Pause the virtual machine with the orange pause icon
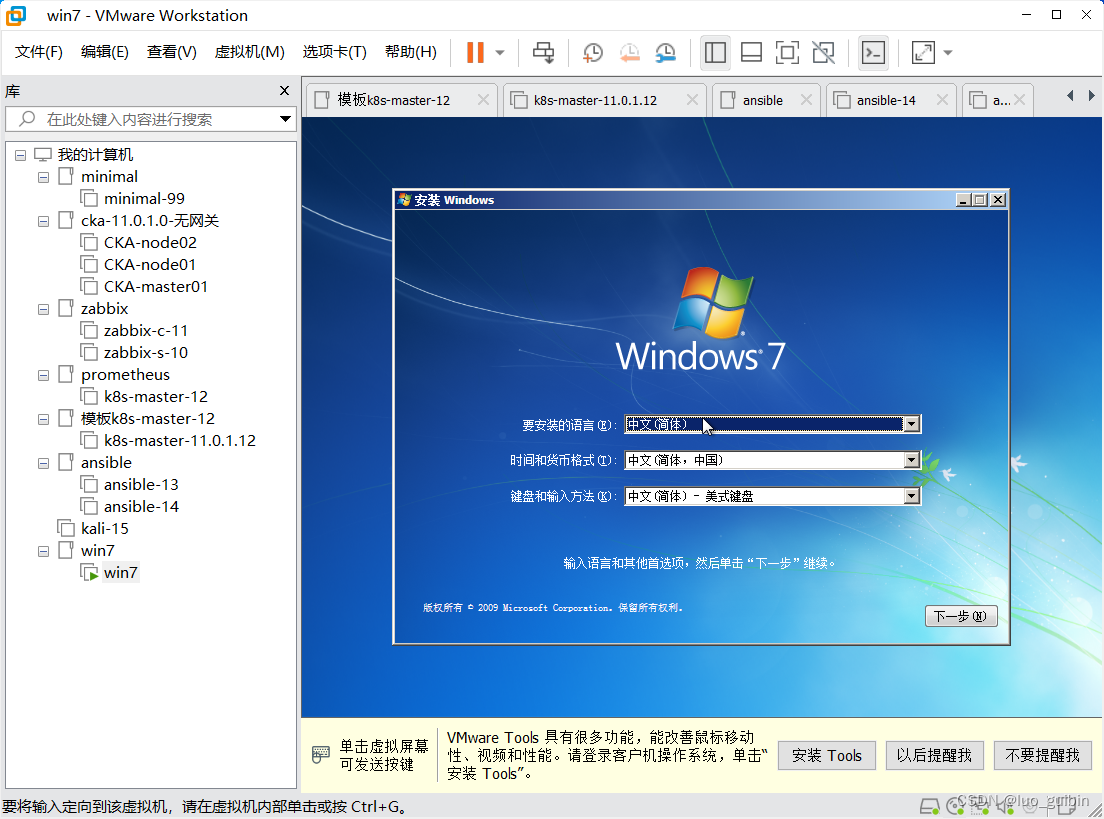Image resolution: width=1104 pixels, height=819 pixels. coord(476,52)
